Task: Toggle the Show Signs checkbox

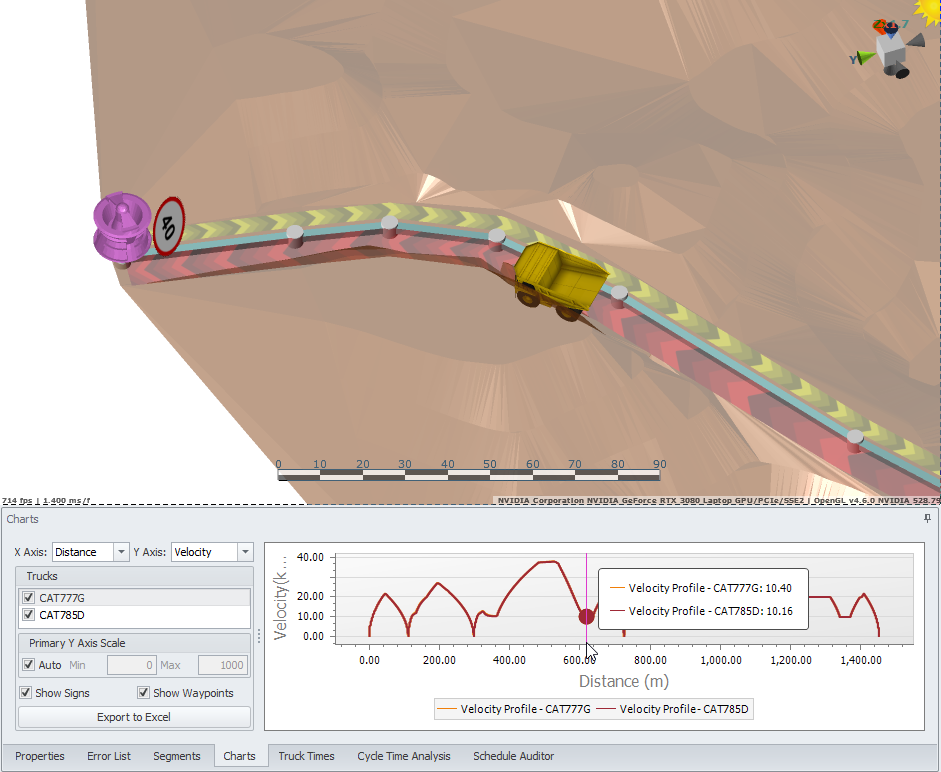Action: 26,693
